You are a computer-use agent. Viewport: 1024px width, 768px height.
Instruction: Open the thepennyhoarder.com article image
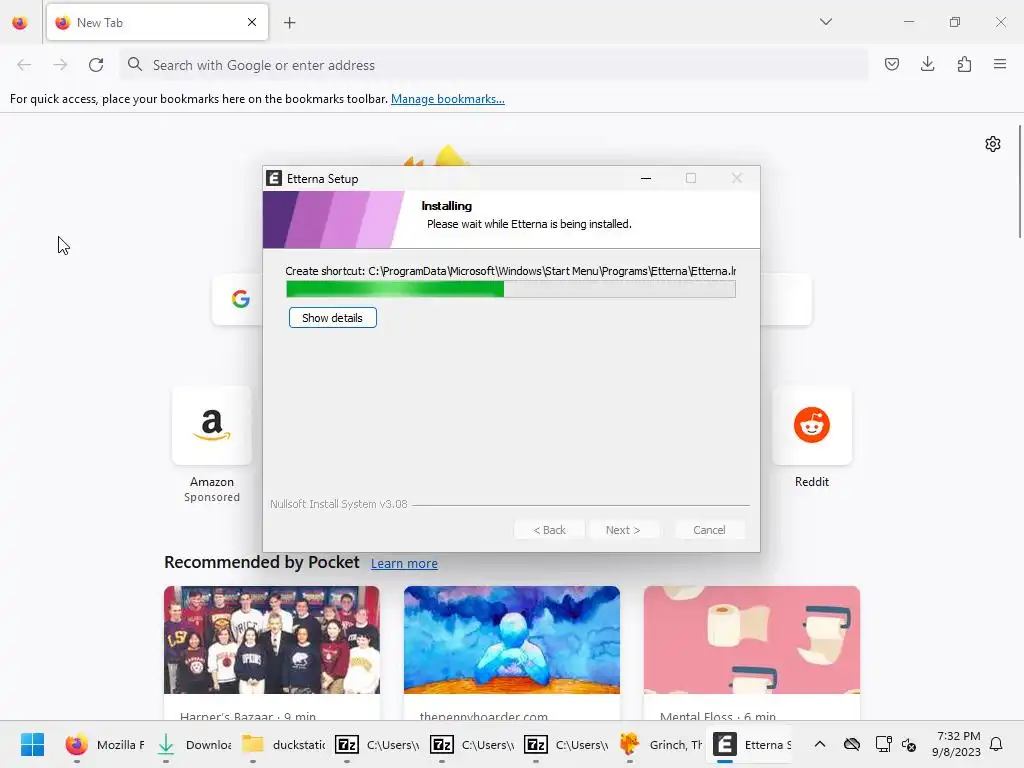click(511, 639)
